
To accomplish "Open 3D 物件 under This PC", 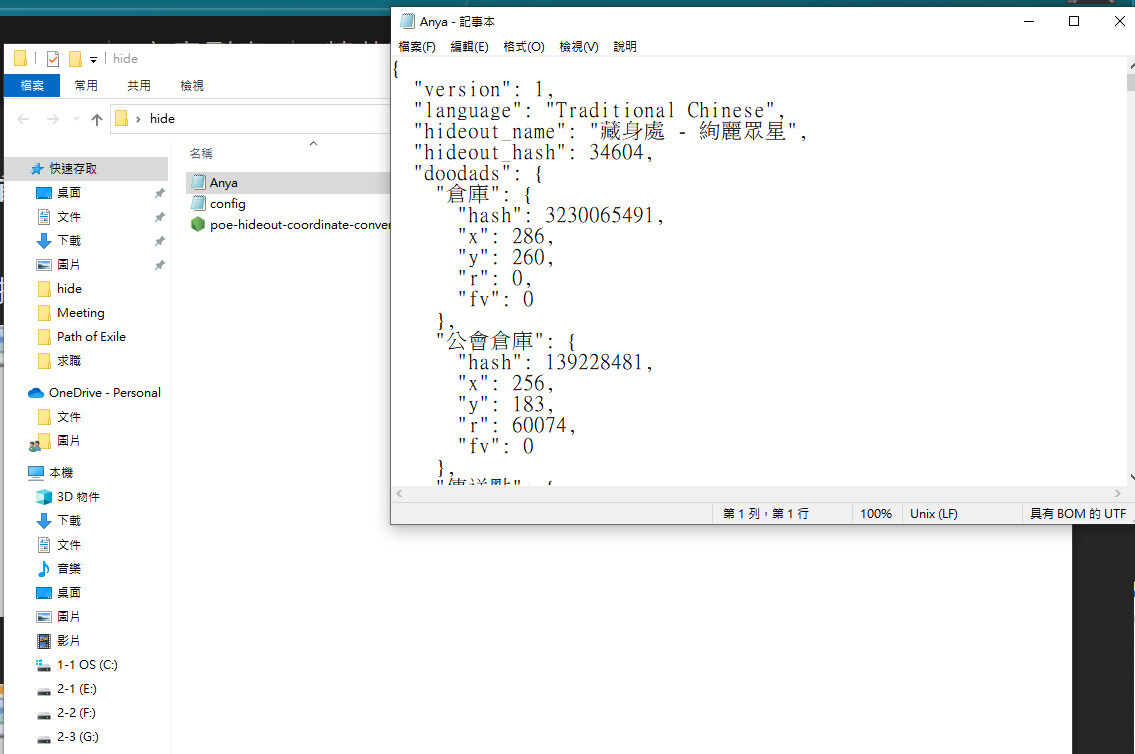I will click(78, 496).
